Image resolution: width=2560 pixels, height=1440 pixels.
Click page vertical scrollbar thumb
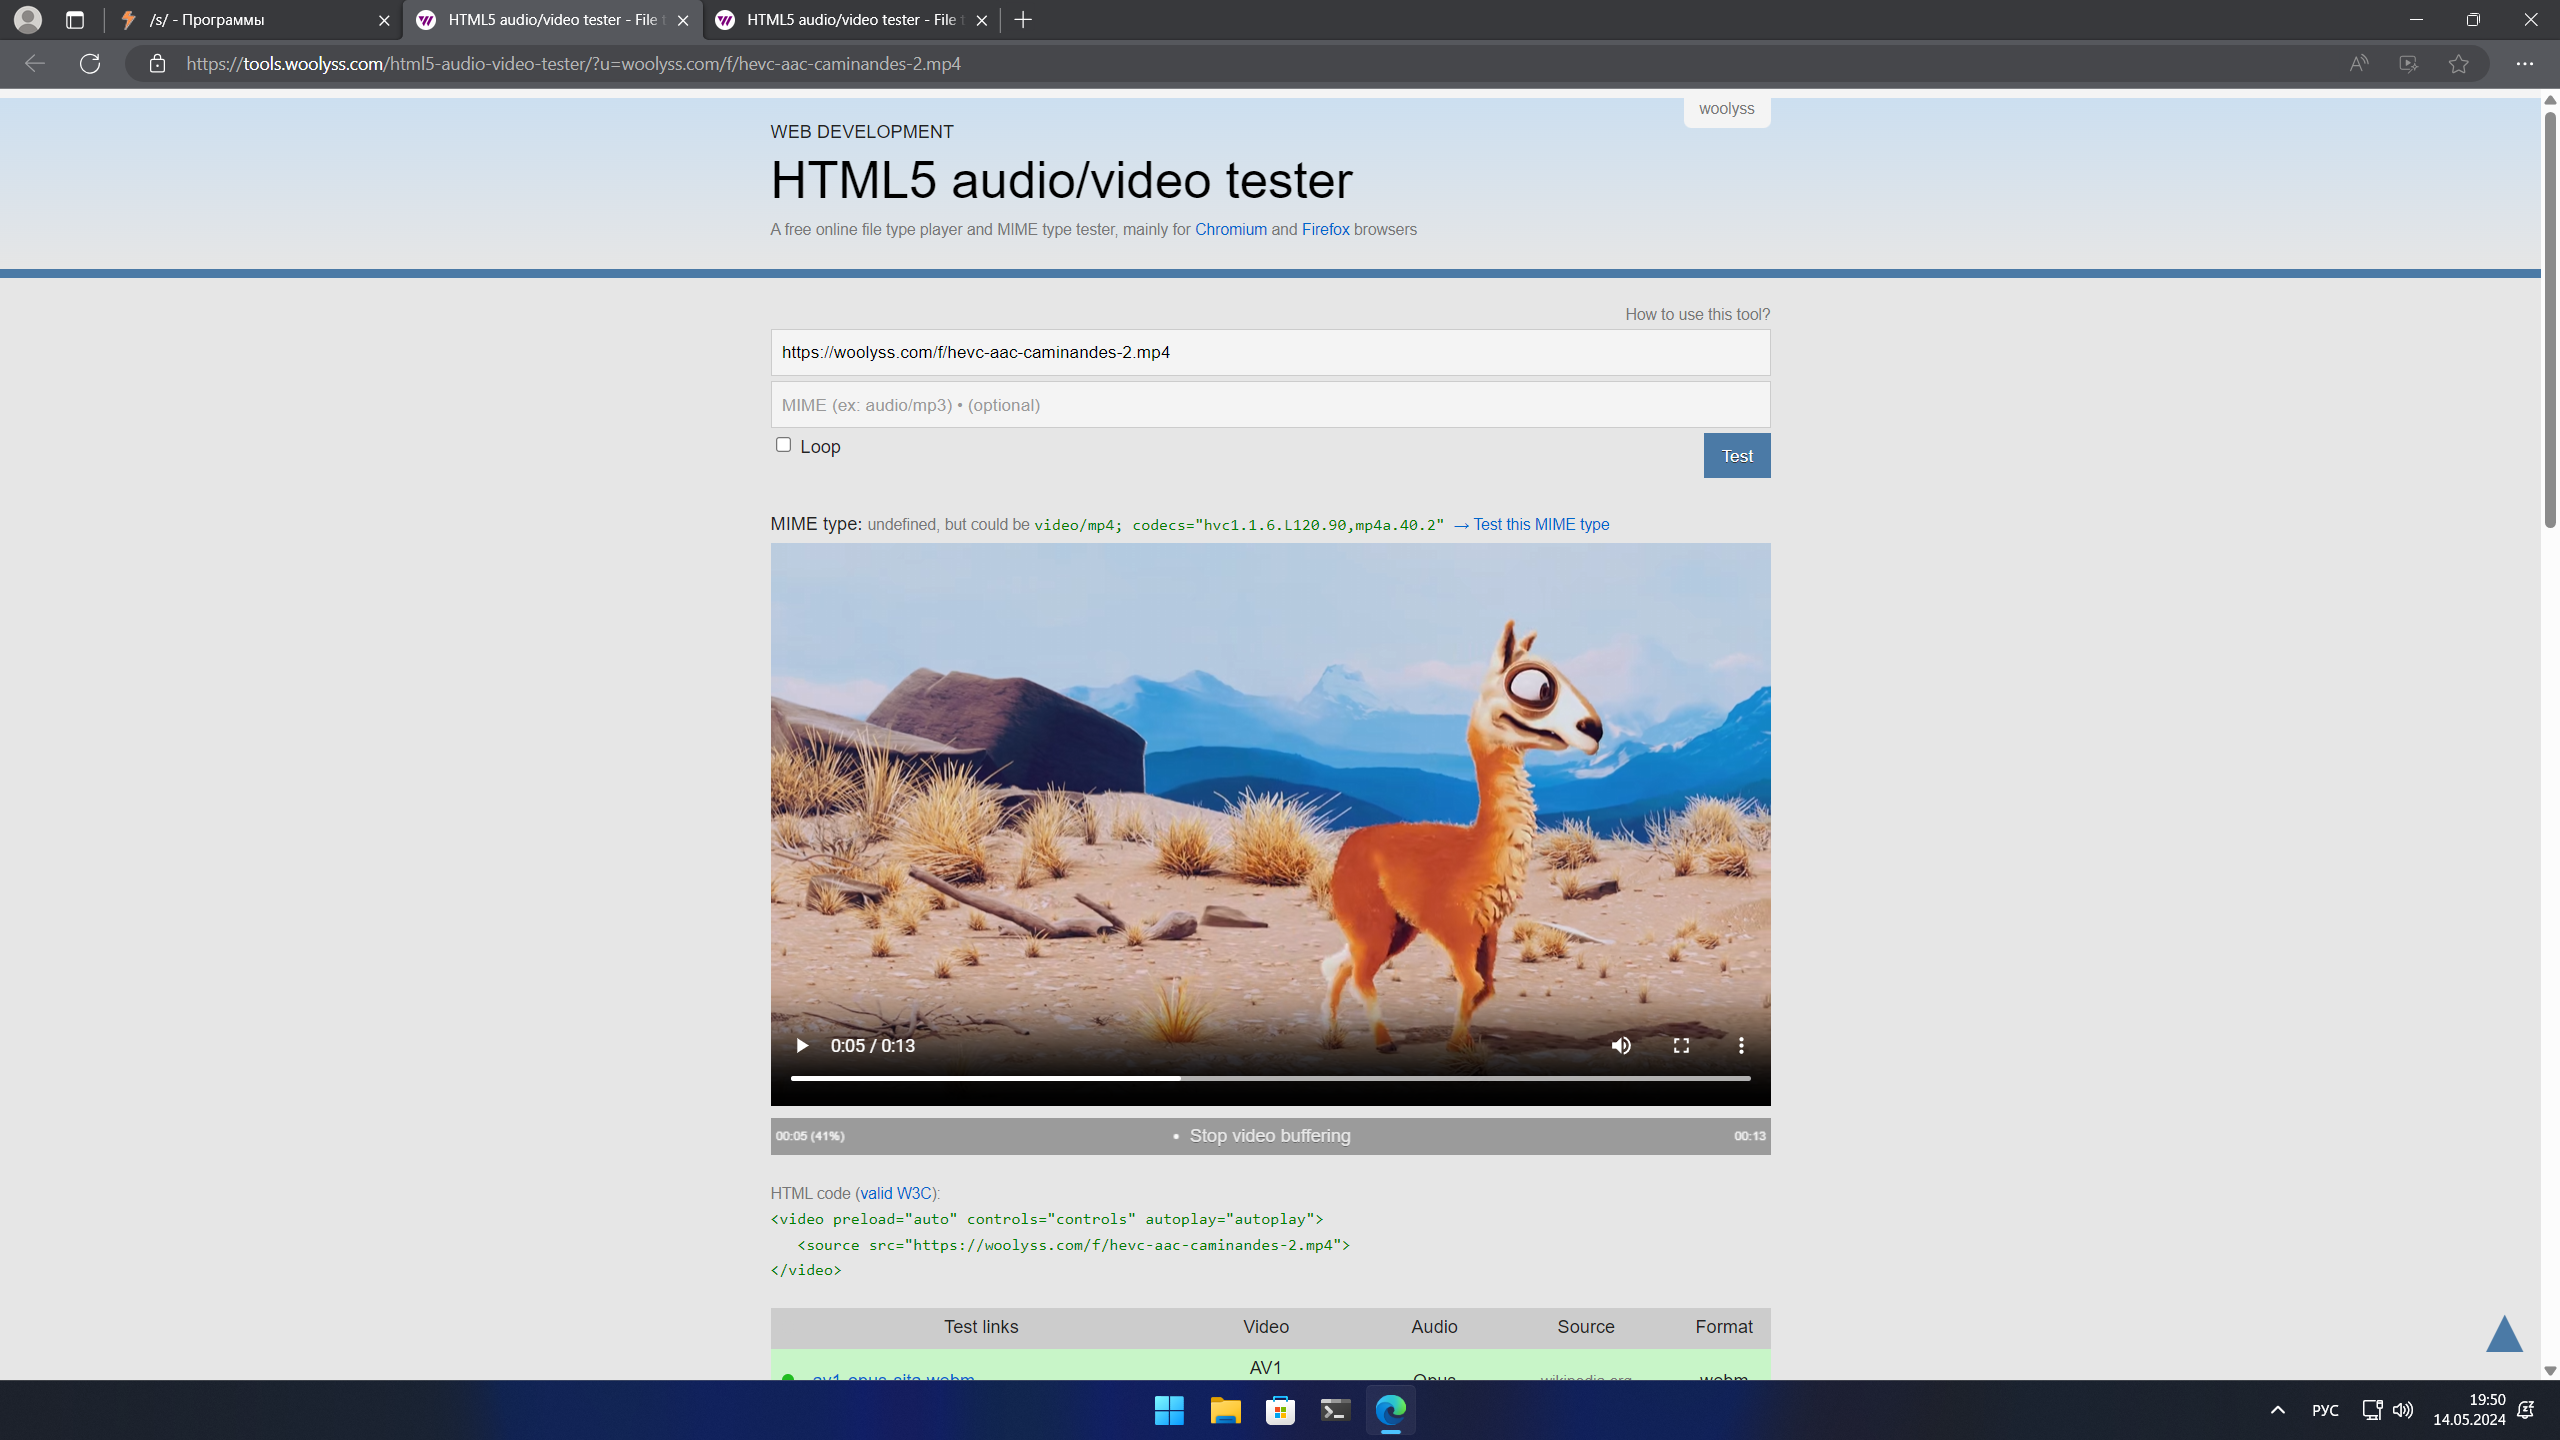[x=2550, y=320]
